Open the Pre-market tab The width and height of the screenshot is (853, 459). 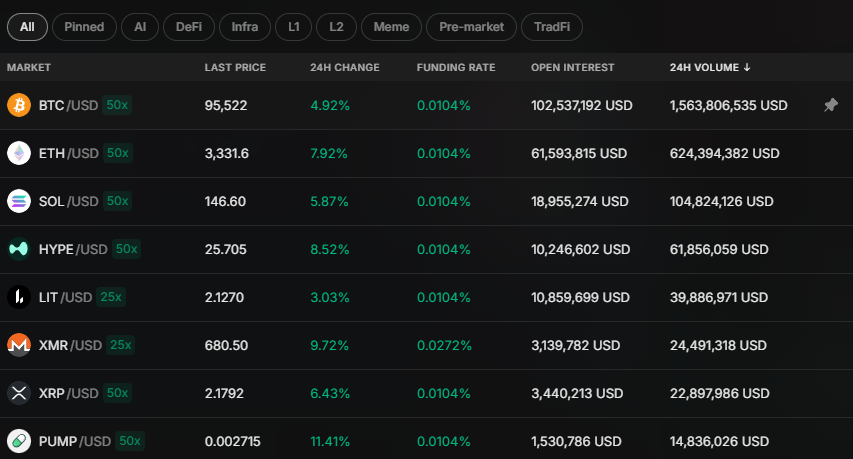tap(472, 27)
